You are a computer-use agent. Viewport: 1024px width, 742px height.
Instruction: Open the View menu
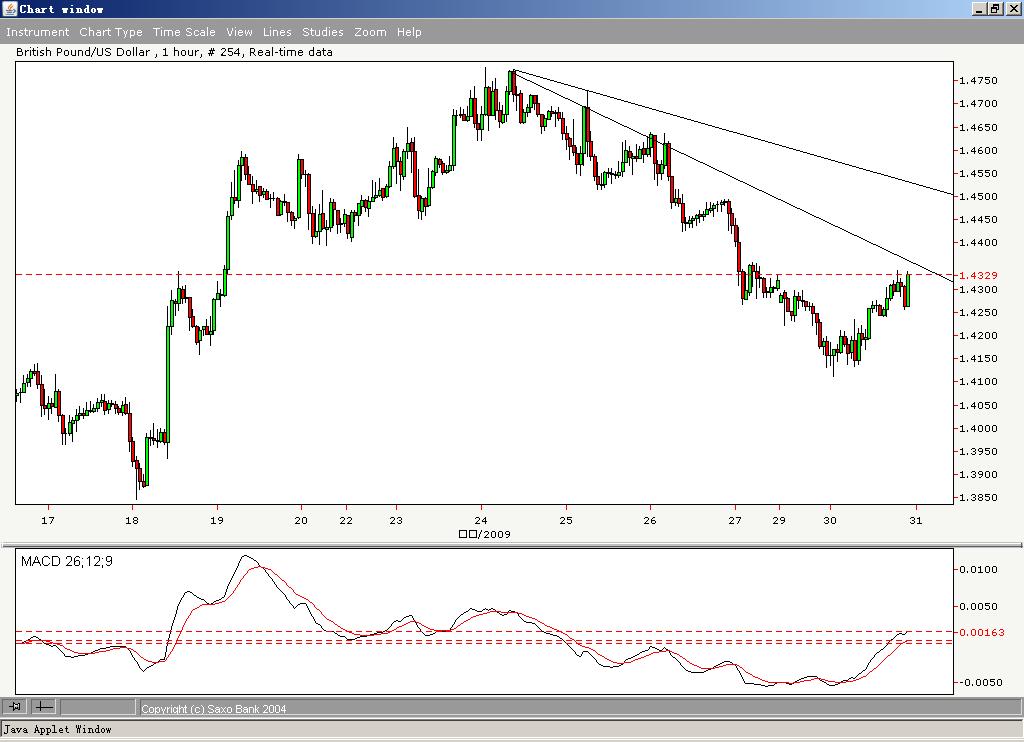coord(240,32)
